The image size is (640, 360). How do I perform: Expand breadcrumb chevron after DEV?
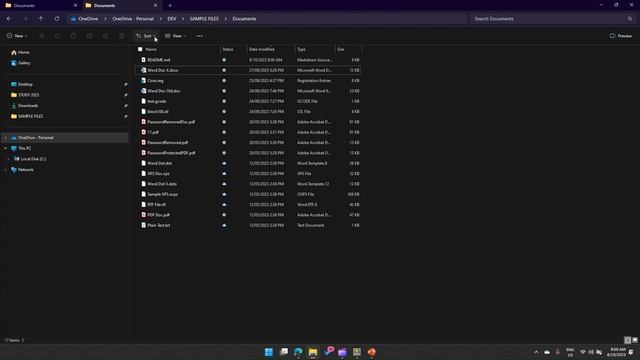tap(183, 19)
